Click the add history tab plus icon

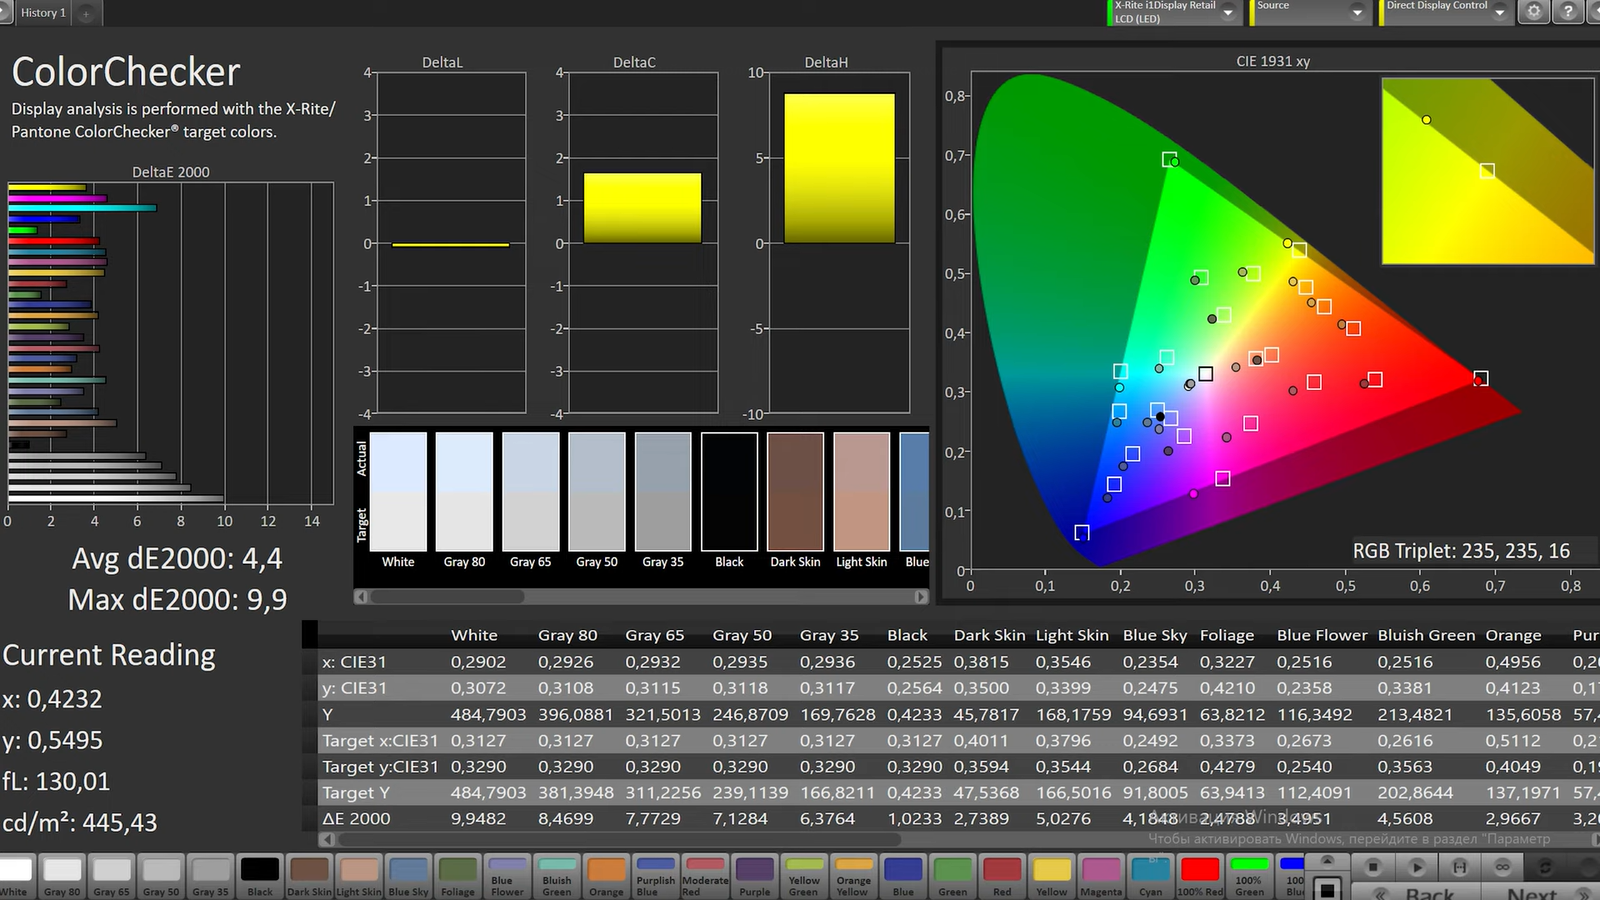click(86, 13)
